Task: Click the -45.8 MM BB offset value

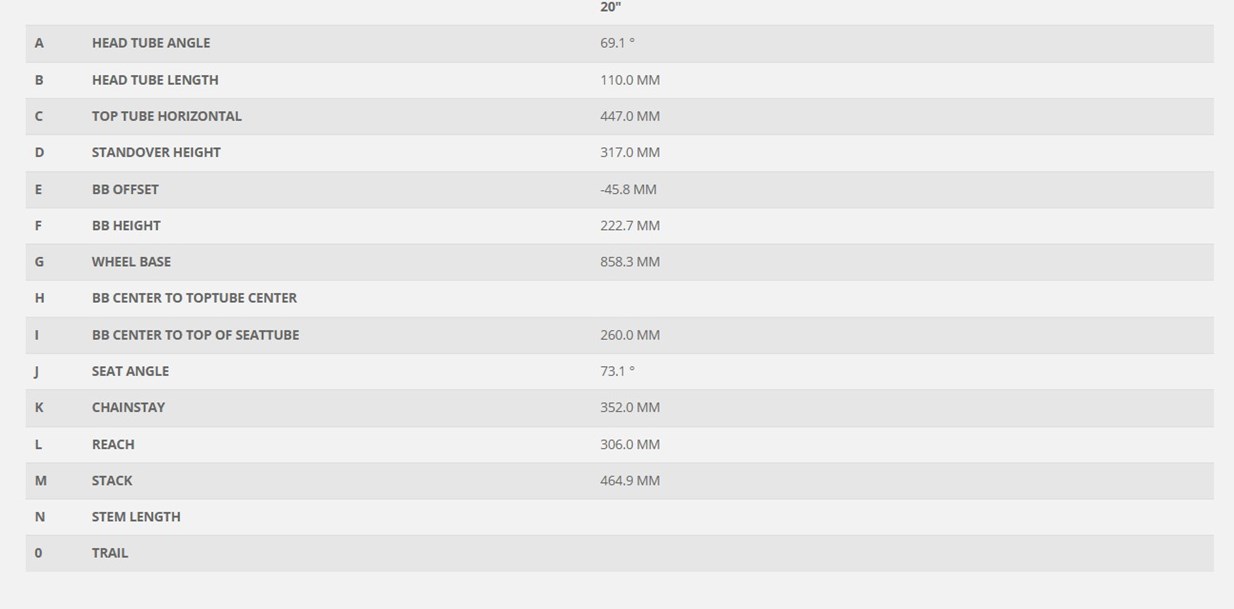Action: coord(628,189)
